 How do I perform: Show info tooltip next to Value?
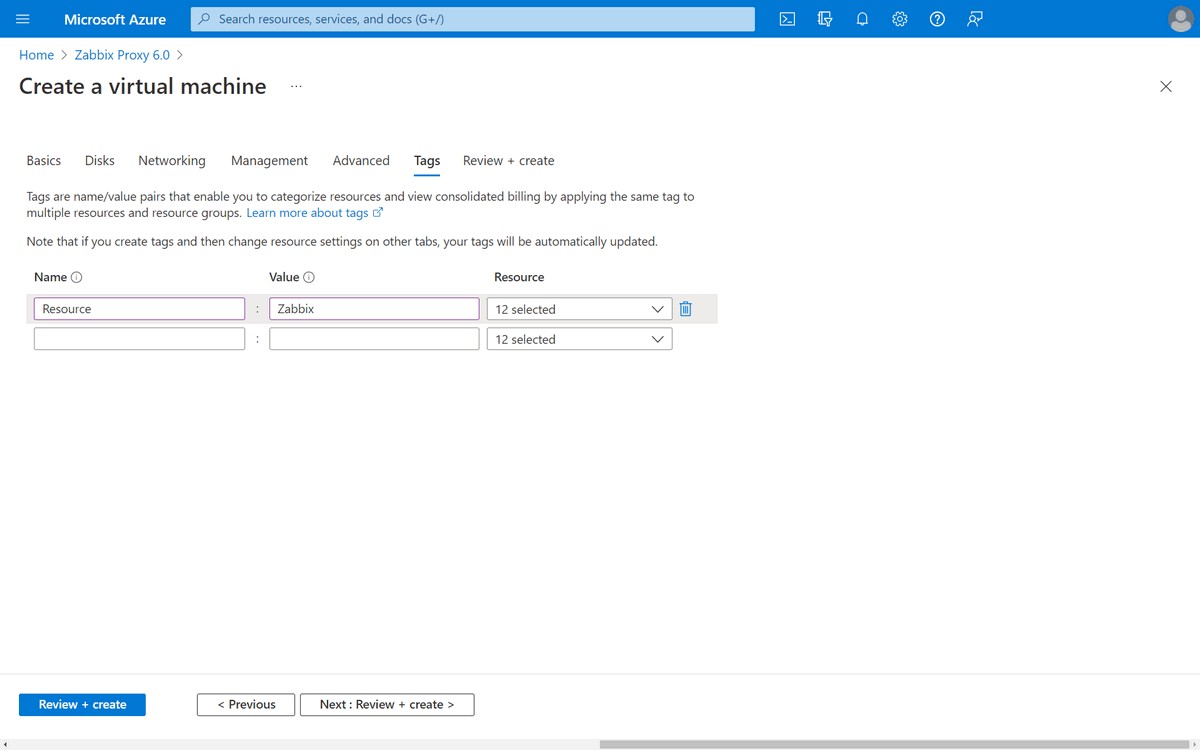coord(309,277)
